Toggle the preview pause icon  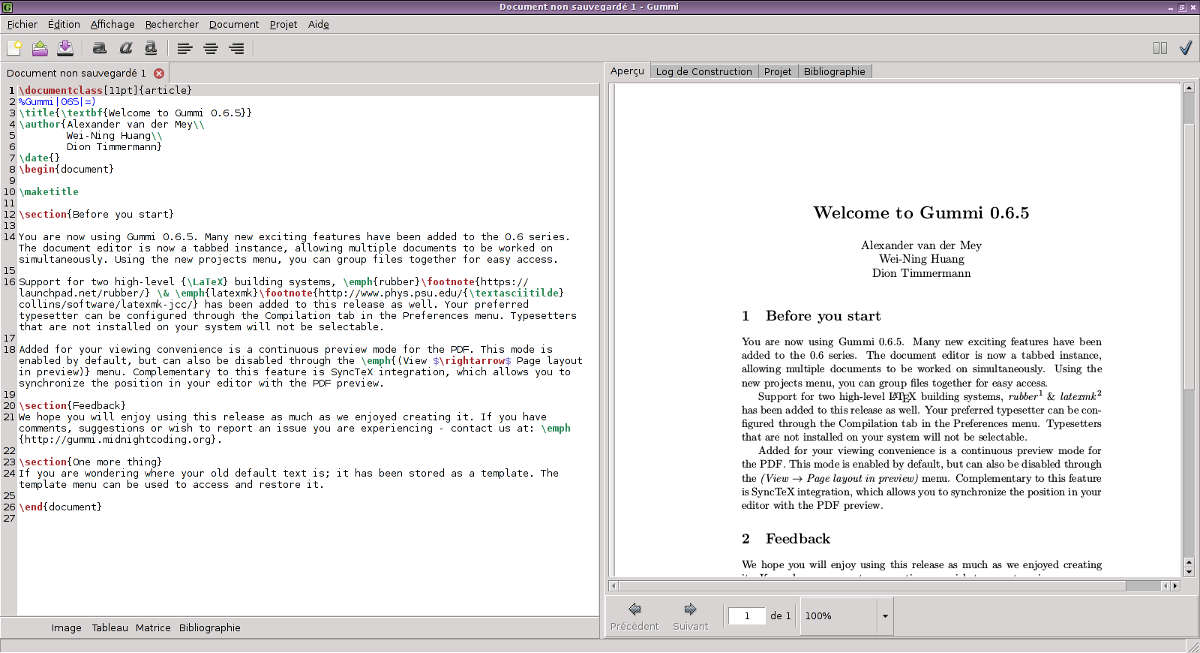1160,47
